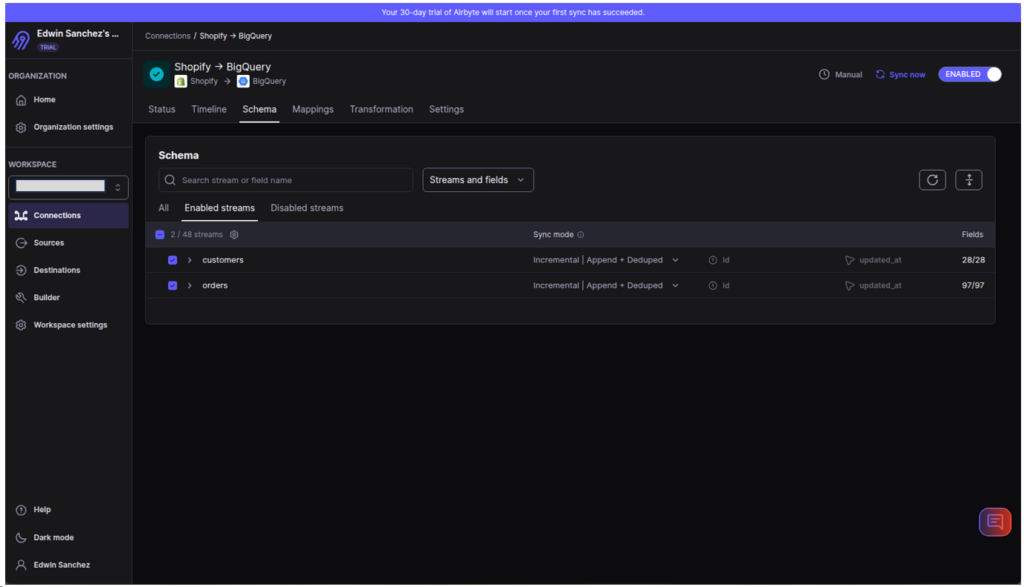The height and width of the screenshot is (587, 1024).
Task: Open customers sync mode dropdown
Action: (x=605, y=260)
